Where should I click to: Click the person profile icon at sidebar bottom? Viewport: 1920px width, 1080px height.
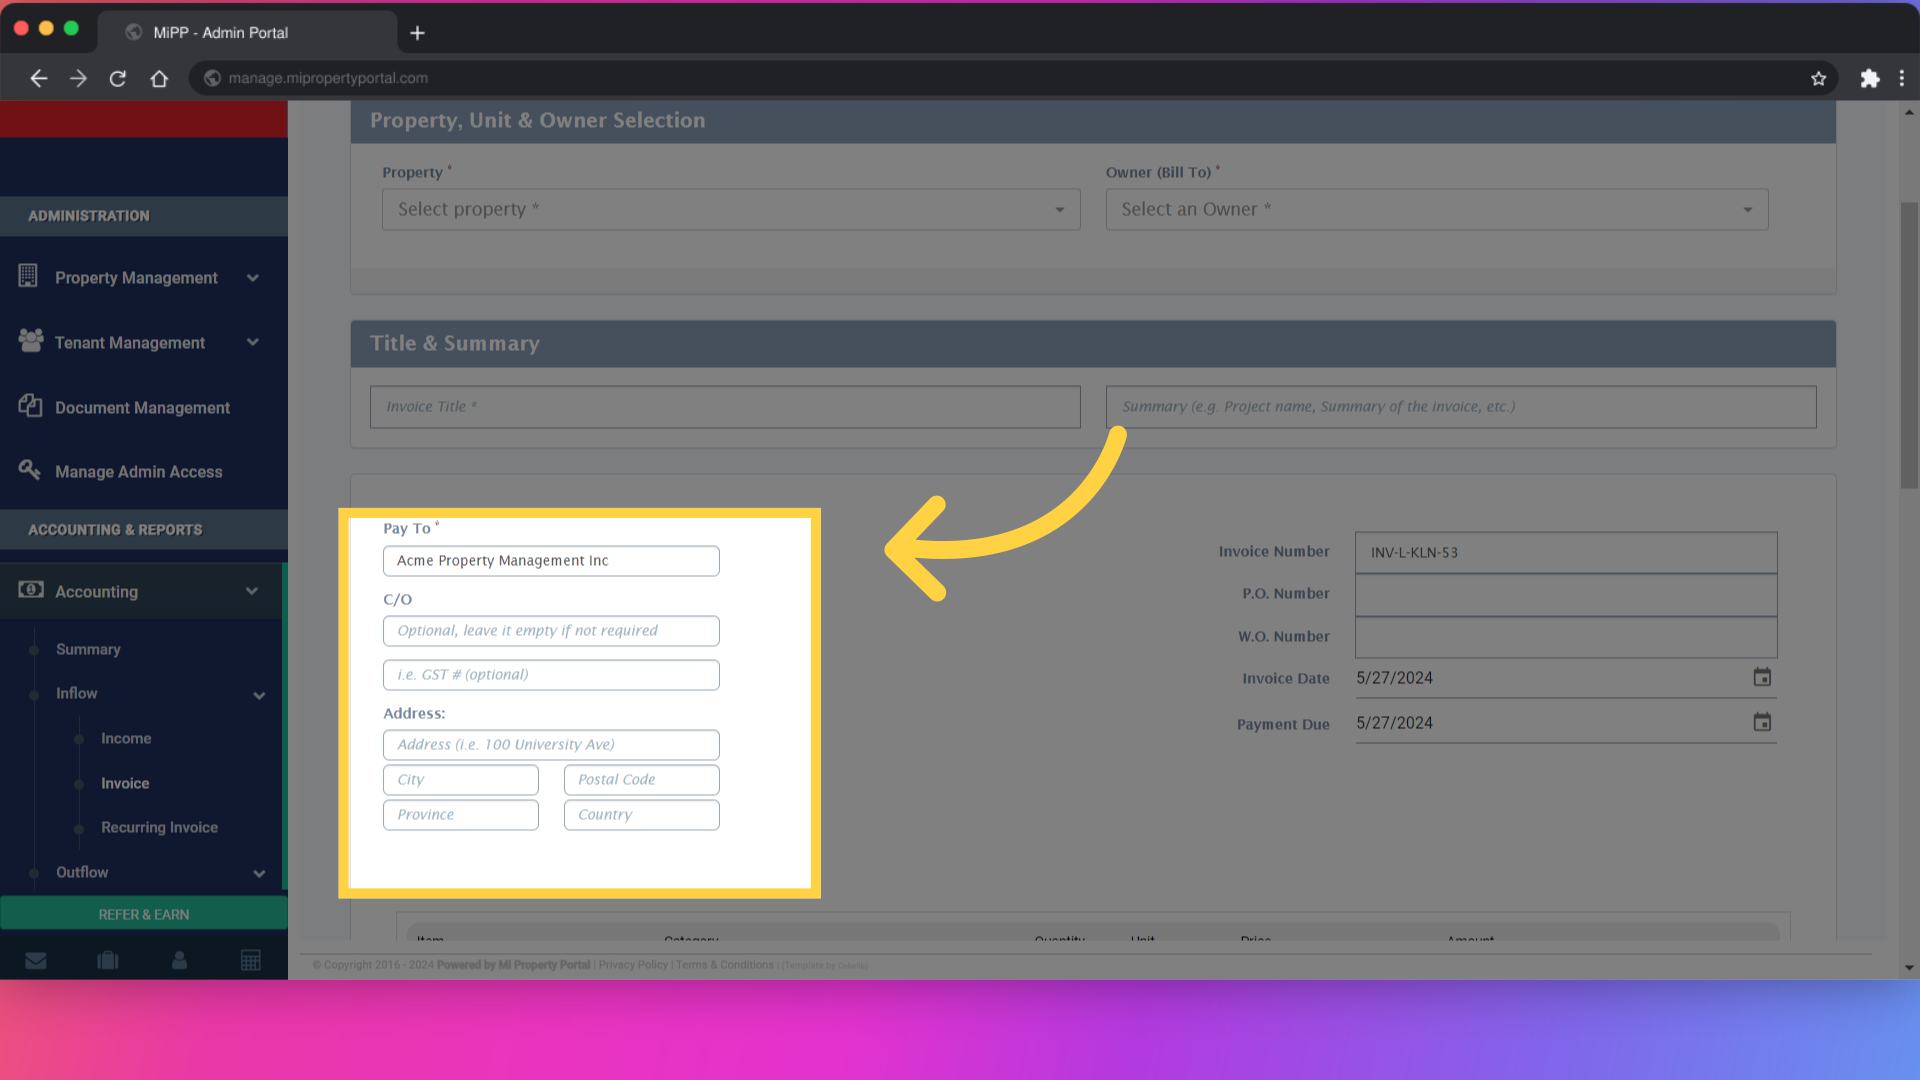point(179,960)
